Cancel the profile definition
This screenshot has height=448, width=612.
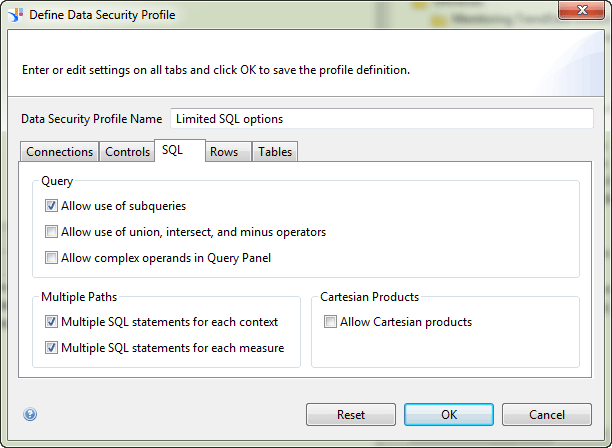tap(547, 414)
